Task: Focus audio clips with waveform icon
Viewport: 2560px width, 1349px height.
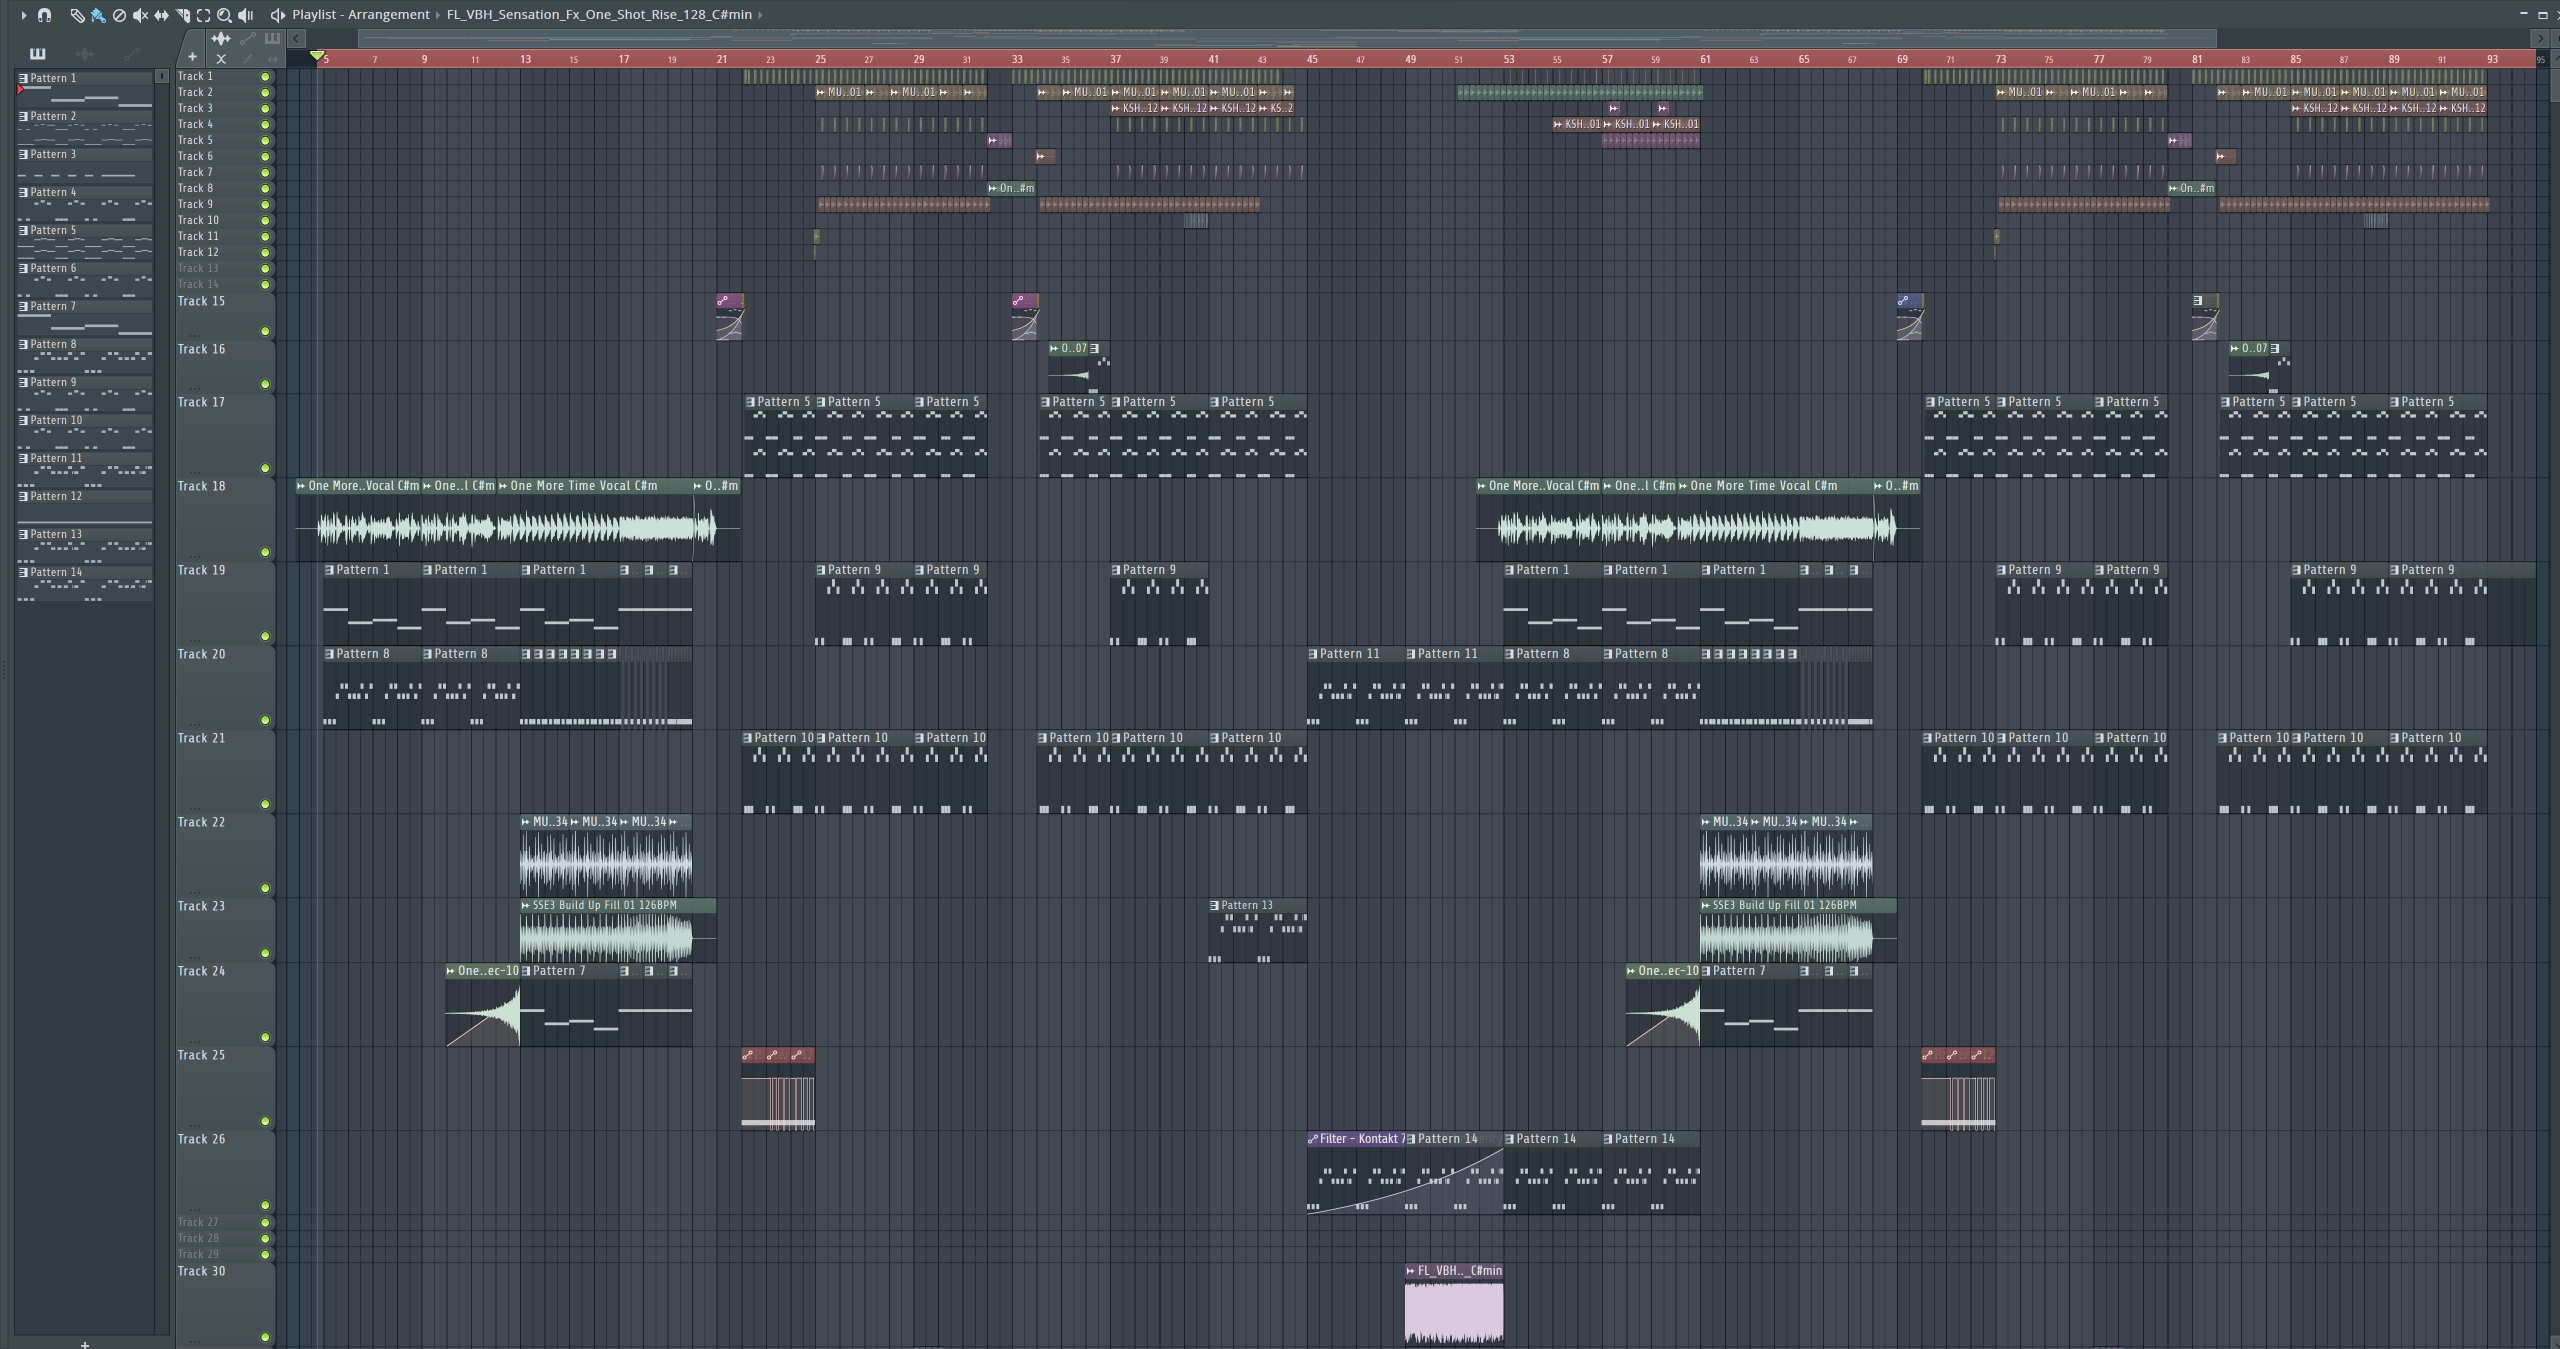Action: [221, 39]
